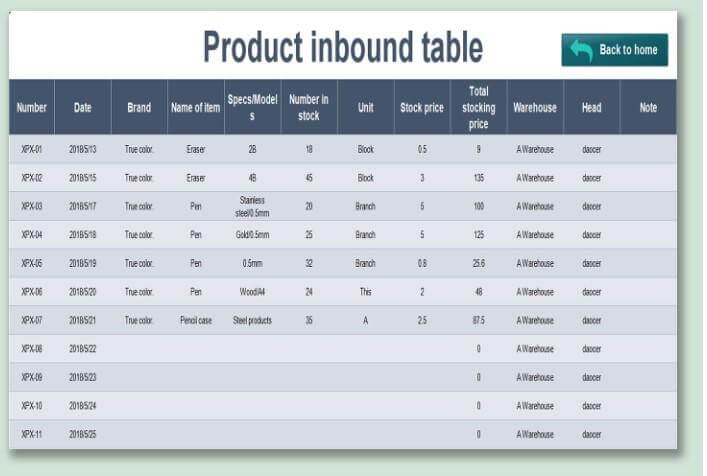
Task: Select cell XPX-07
Action: [x=32, y=320]
